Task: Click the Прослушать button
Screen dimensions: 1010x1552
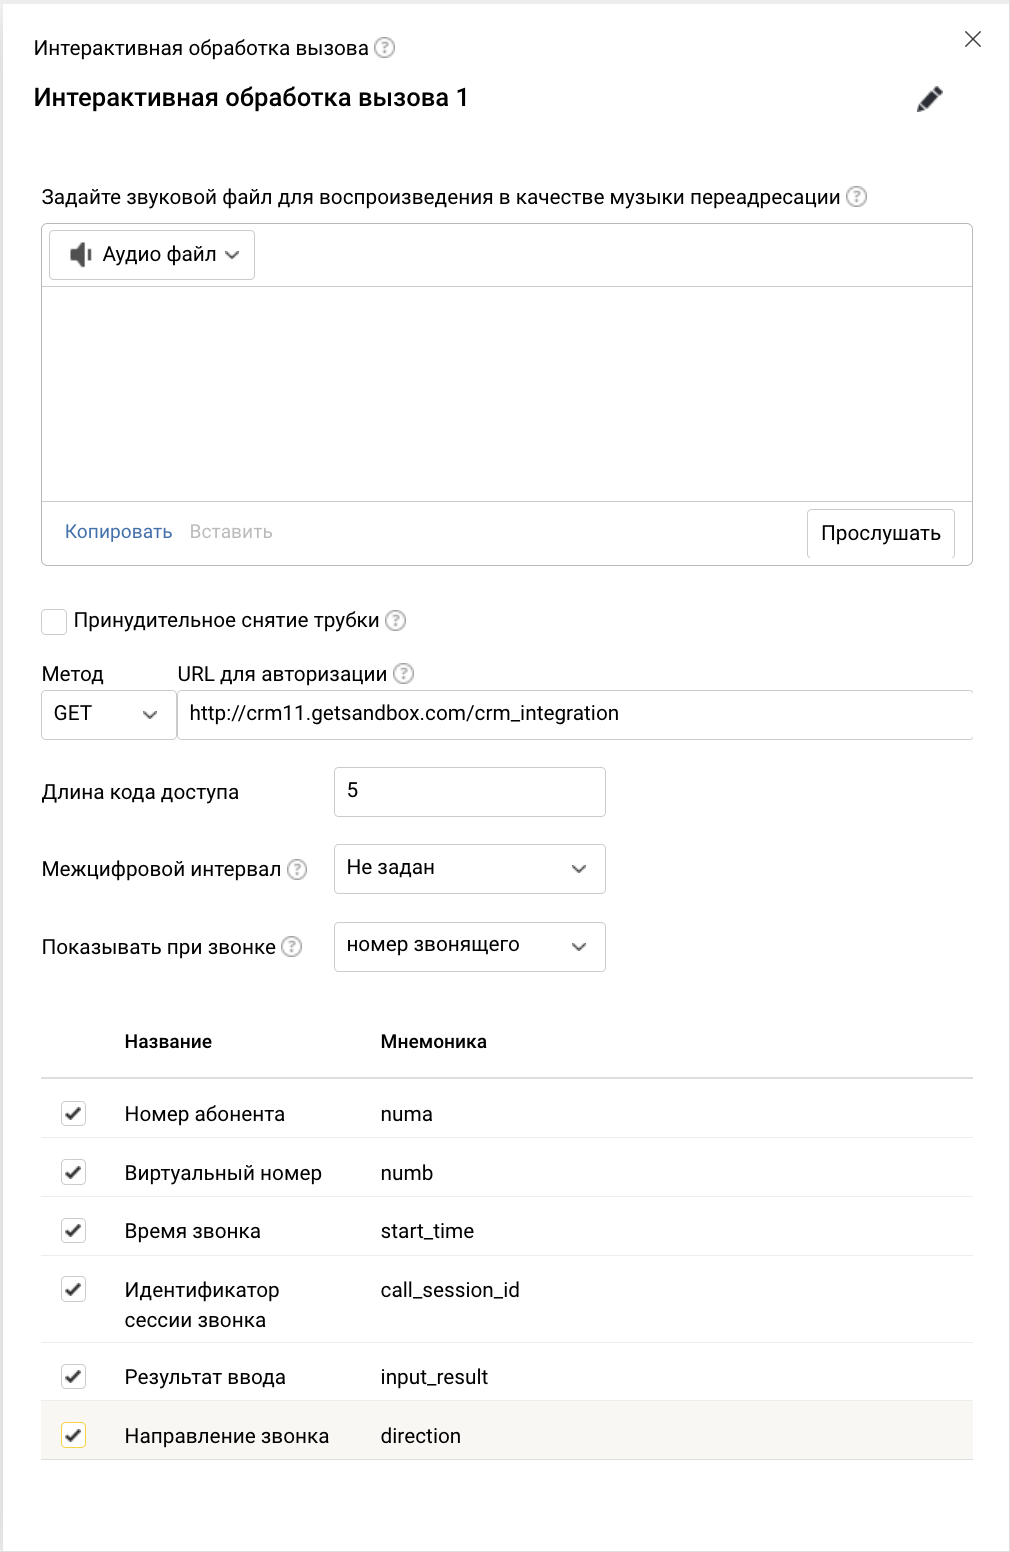Action: 881,533
